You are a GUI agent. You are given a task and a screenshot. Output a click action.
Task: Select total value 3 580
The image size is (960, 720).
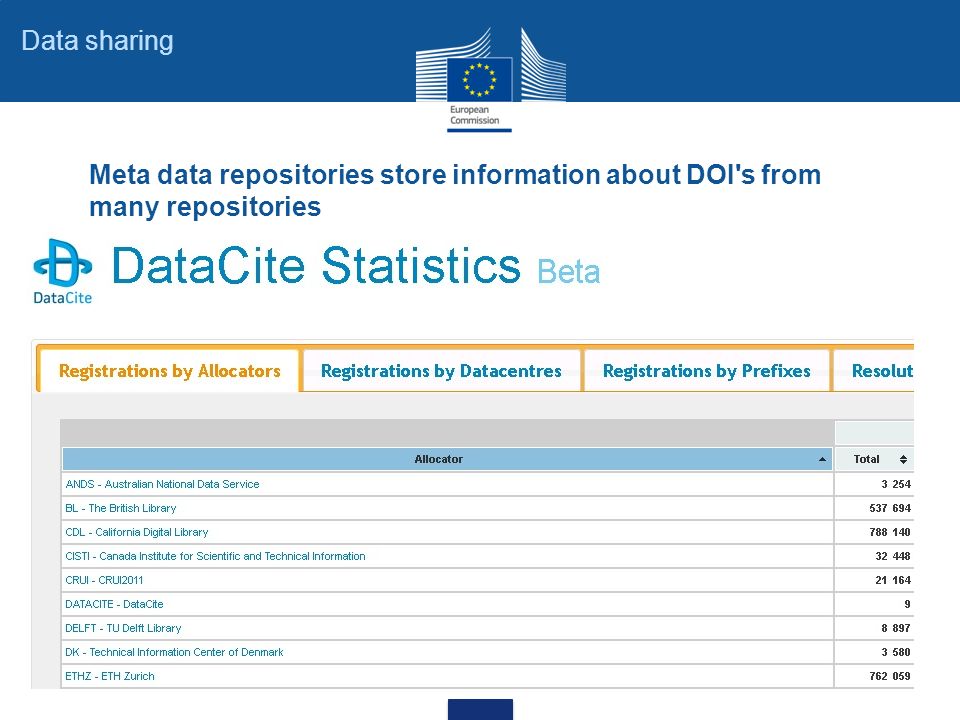[896, 652]
